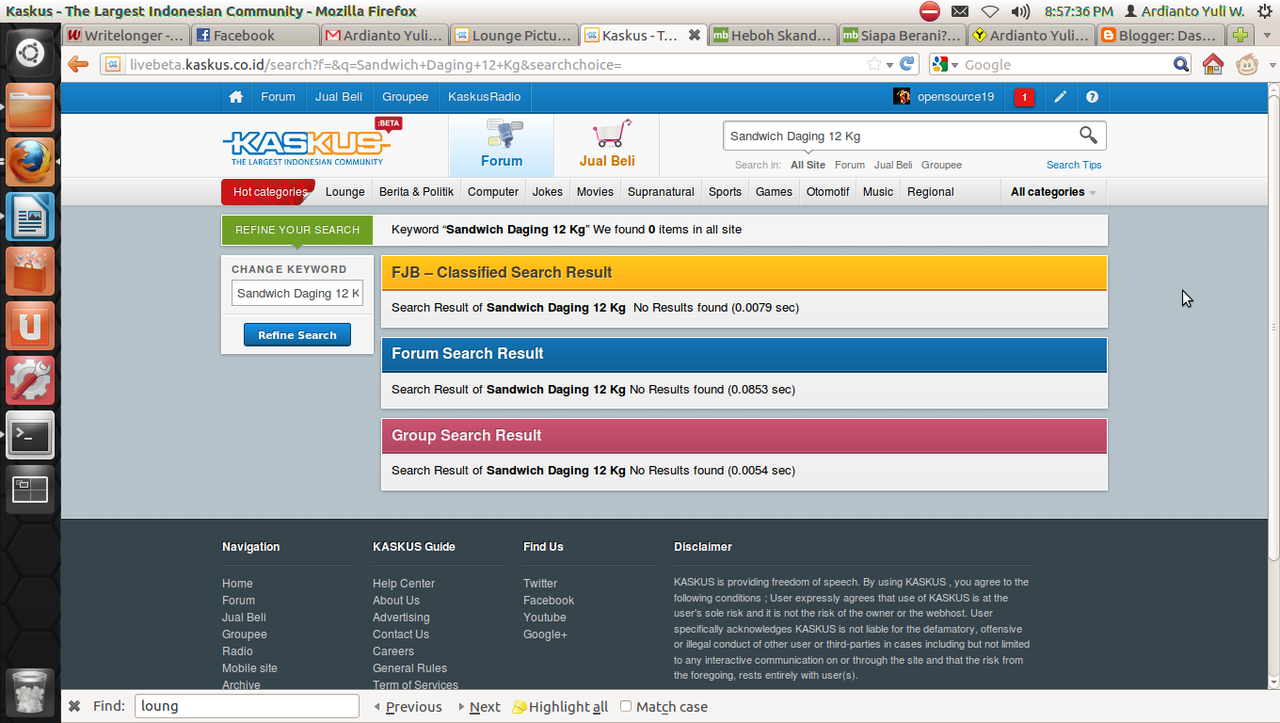Click the monkey add-on icon in toolbar
The height and width of the screenshot is (723, 1280).
(x=1247, y=64)
